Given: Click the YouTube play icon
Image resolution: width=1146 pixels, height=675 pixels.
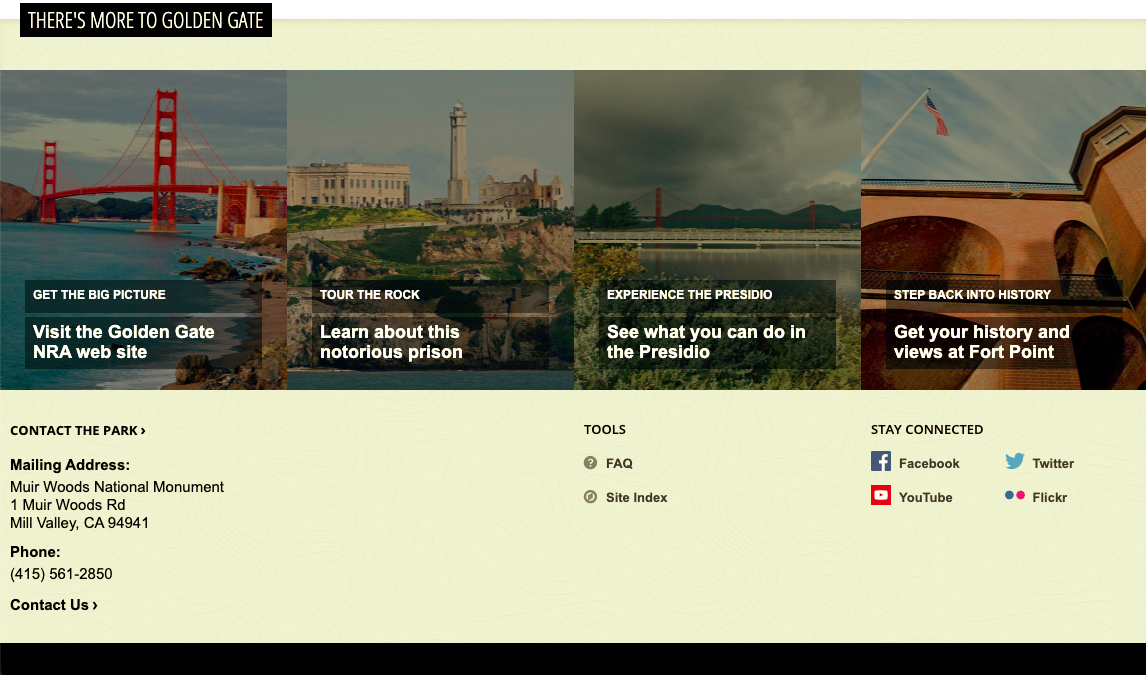Looking at the screenshot, I should [881, 495].
